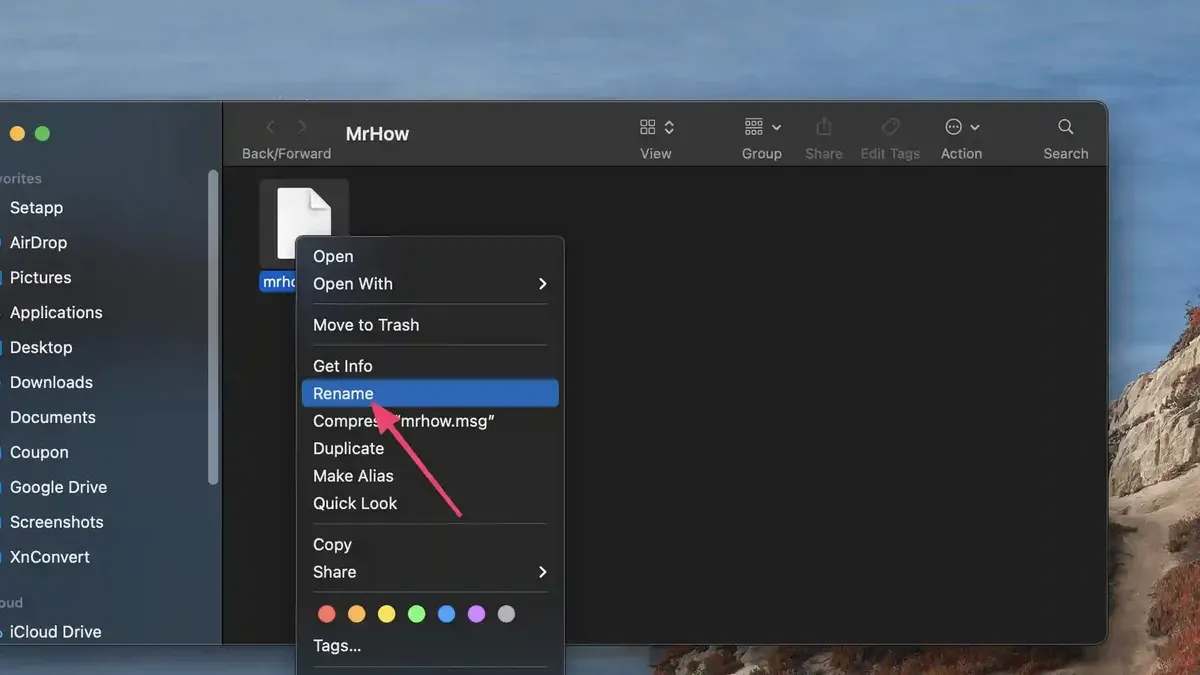
Task: Apply the yellow tag color
Action: (387, 614)
